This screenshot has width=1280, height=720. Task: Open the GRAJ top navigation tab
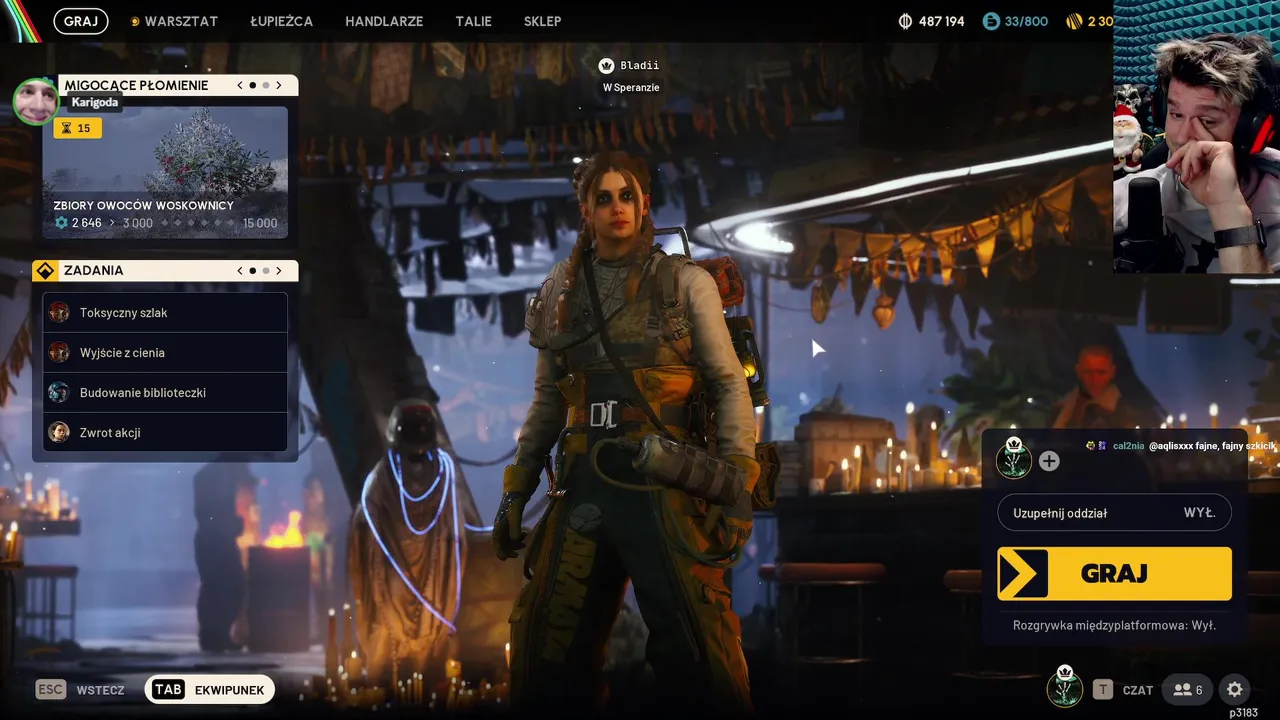[81, 21]
